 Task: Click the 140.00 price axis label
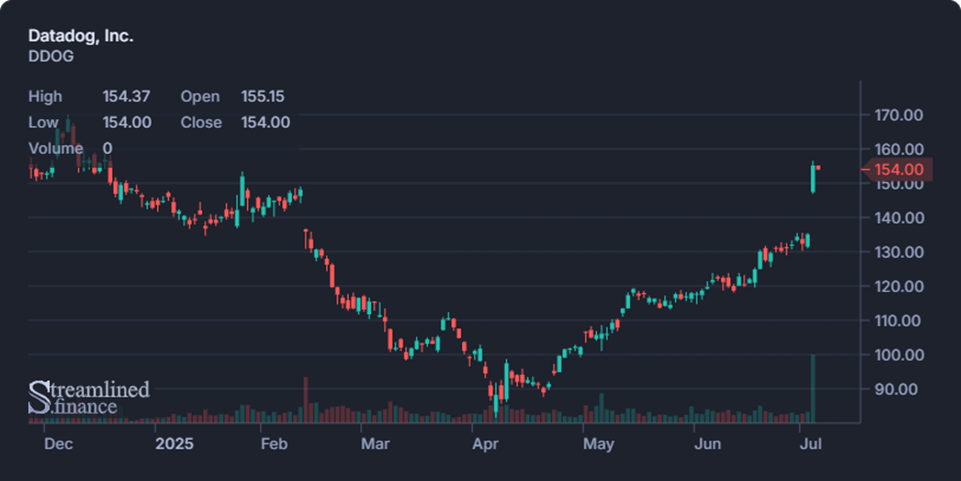pos(898,218)
